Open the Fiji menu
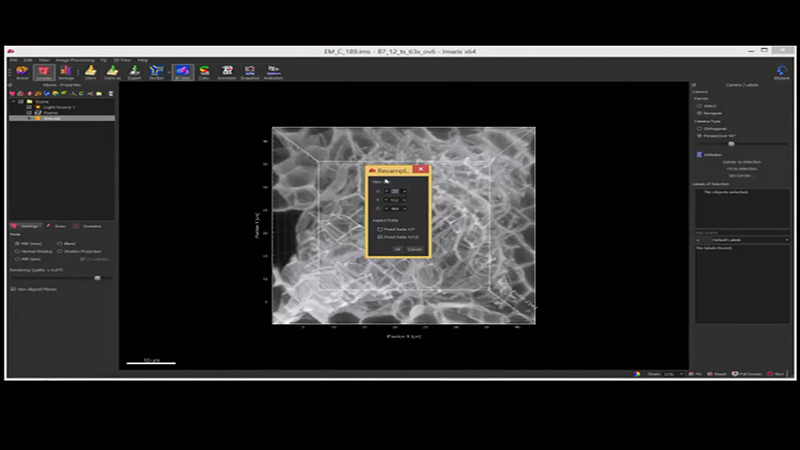The width and height of the screenshot is (800, 450). (104, 60)
